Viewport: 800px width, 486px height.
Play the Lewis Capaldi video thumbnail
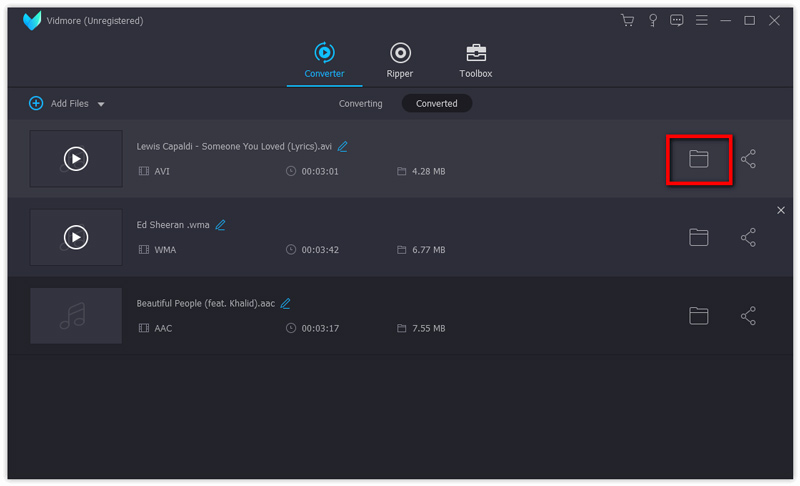click(x=76, y=159)
